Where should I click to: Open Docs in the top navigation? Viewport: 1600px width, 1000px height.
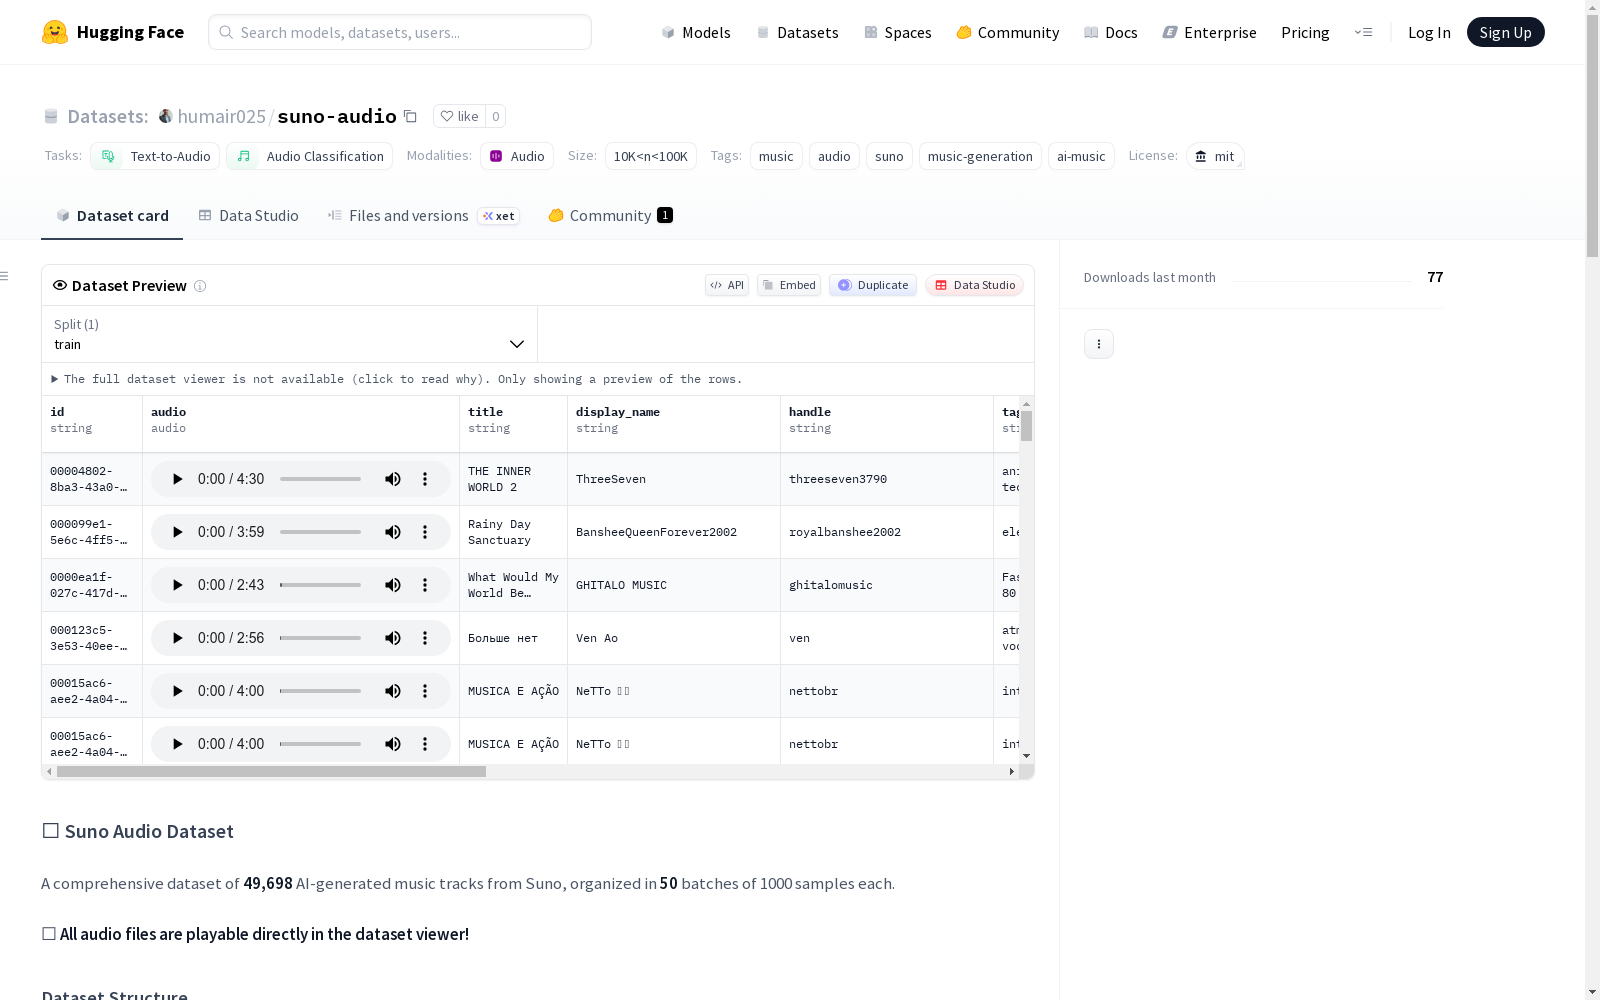point(1111,32)
